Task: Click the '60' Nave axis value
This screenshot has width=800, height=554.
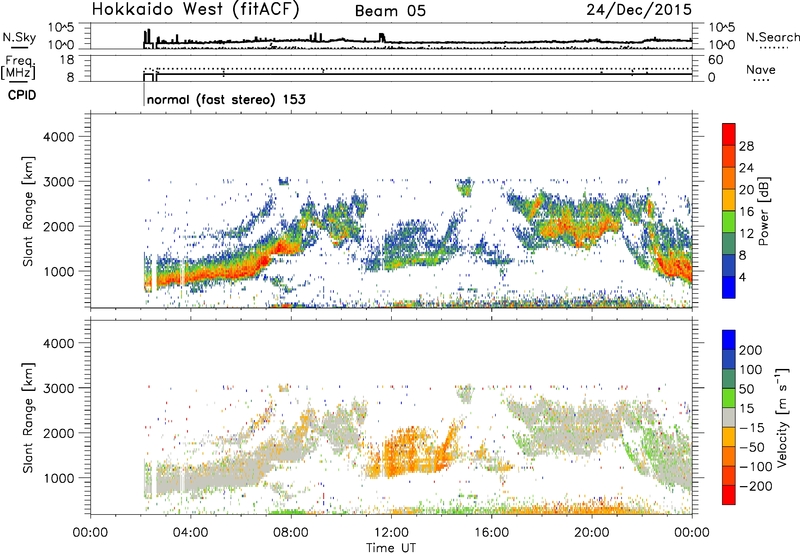Action: pyautogui.click(x=716, y=60)
